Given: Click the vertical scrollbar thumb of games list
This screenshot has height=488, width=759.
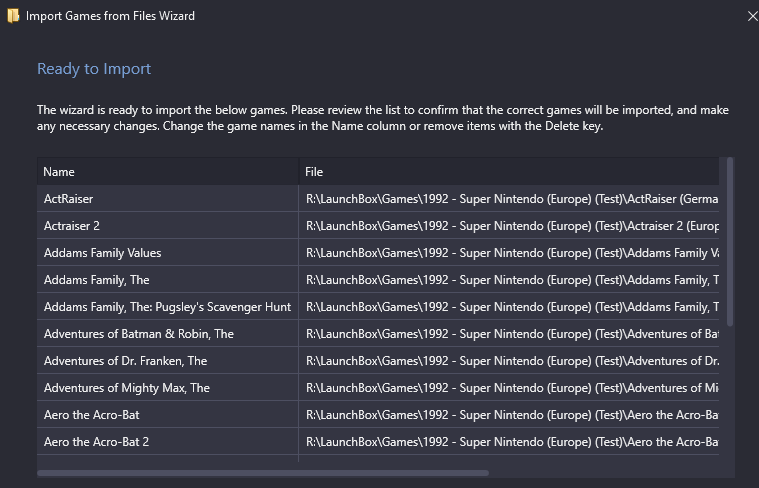Looking at the screenshot, I should tap(730, 242).
